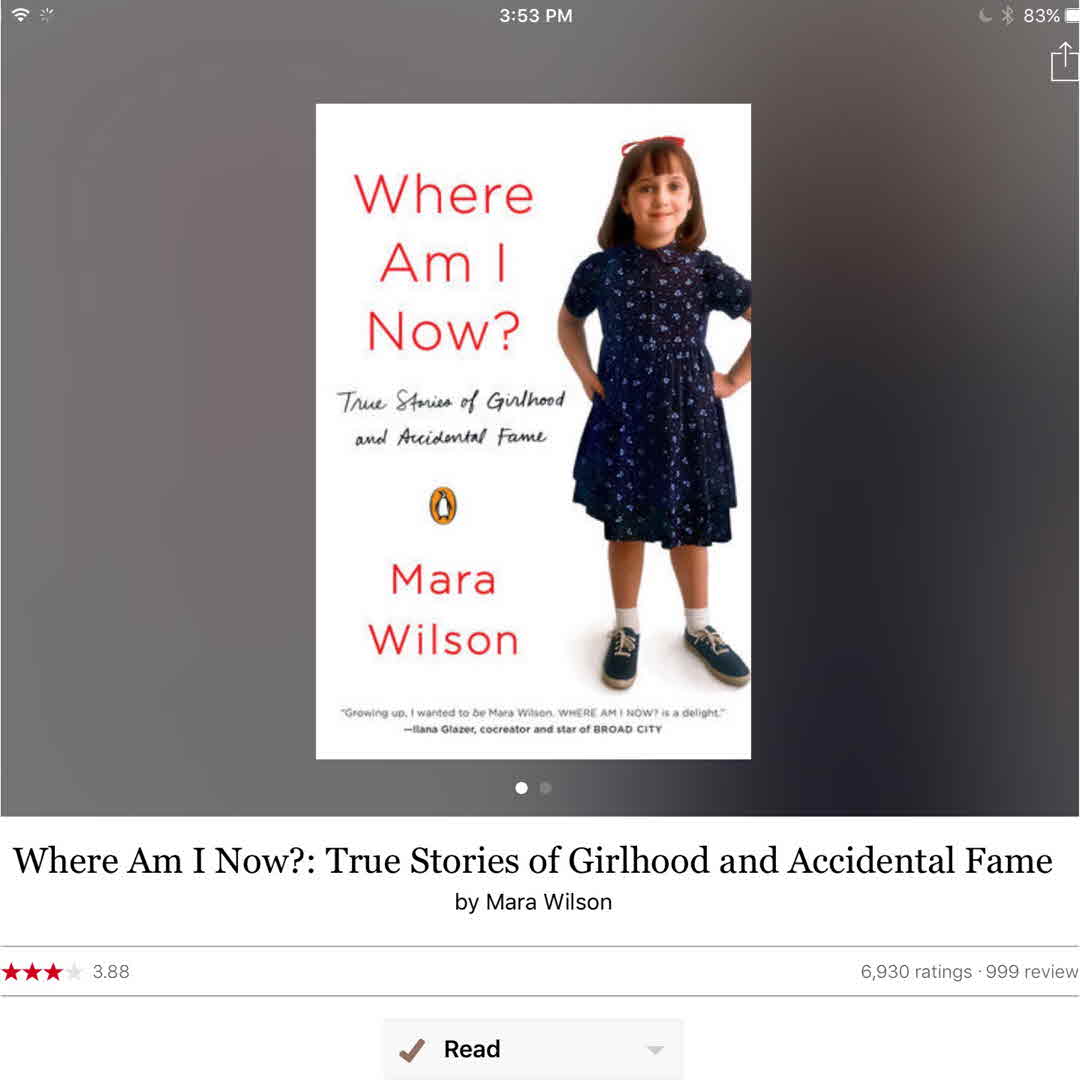Tap the Do Not Disturb moon icon
This screenshot has height=1080, width=1080.
986,15
